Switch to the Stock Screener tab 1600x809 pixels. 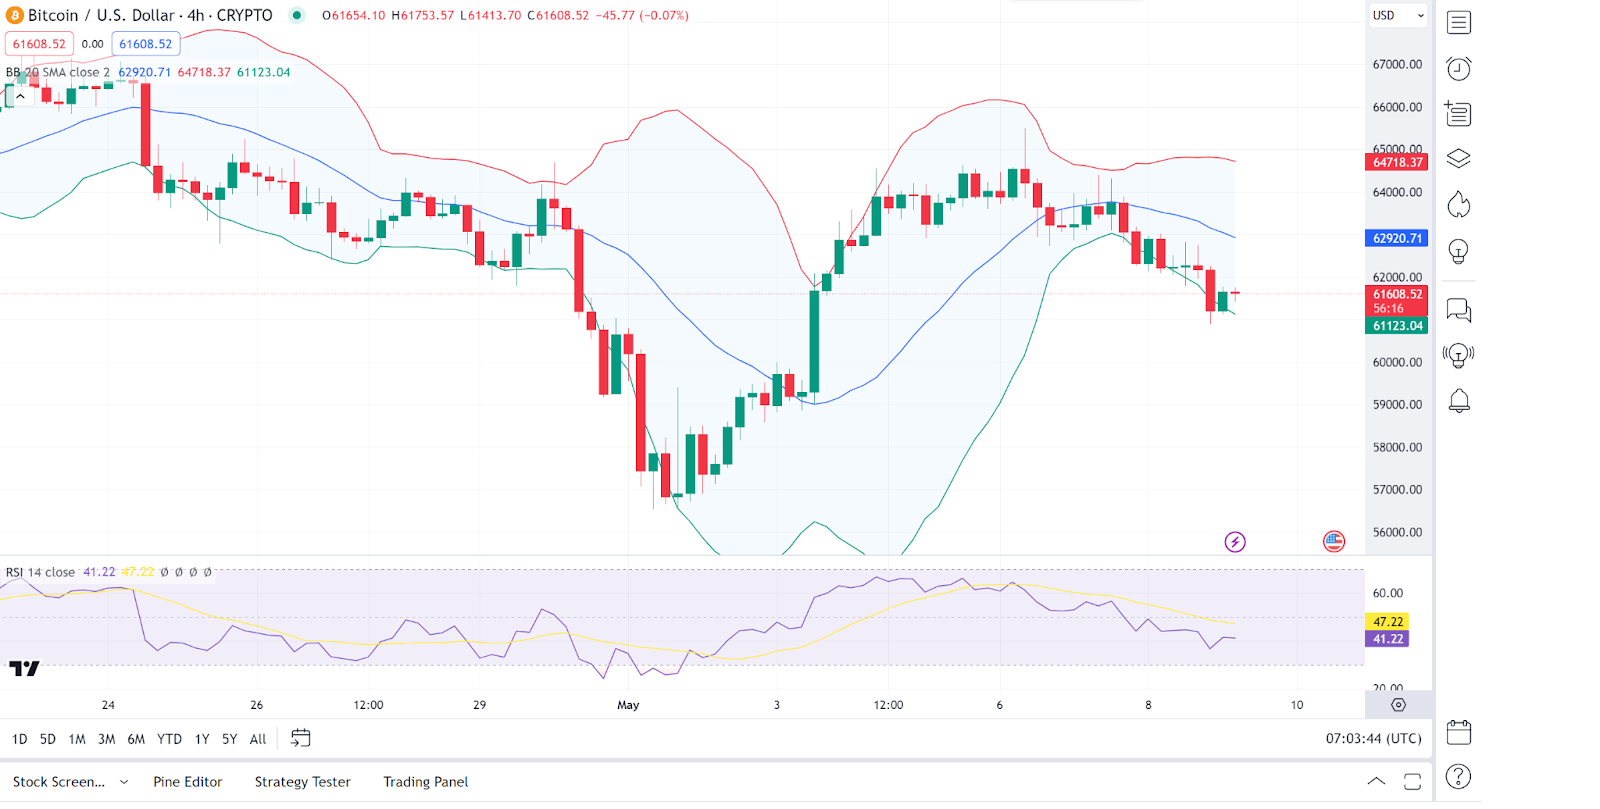(x=58, y=782)
